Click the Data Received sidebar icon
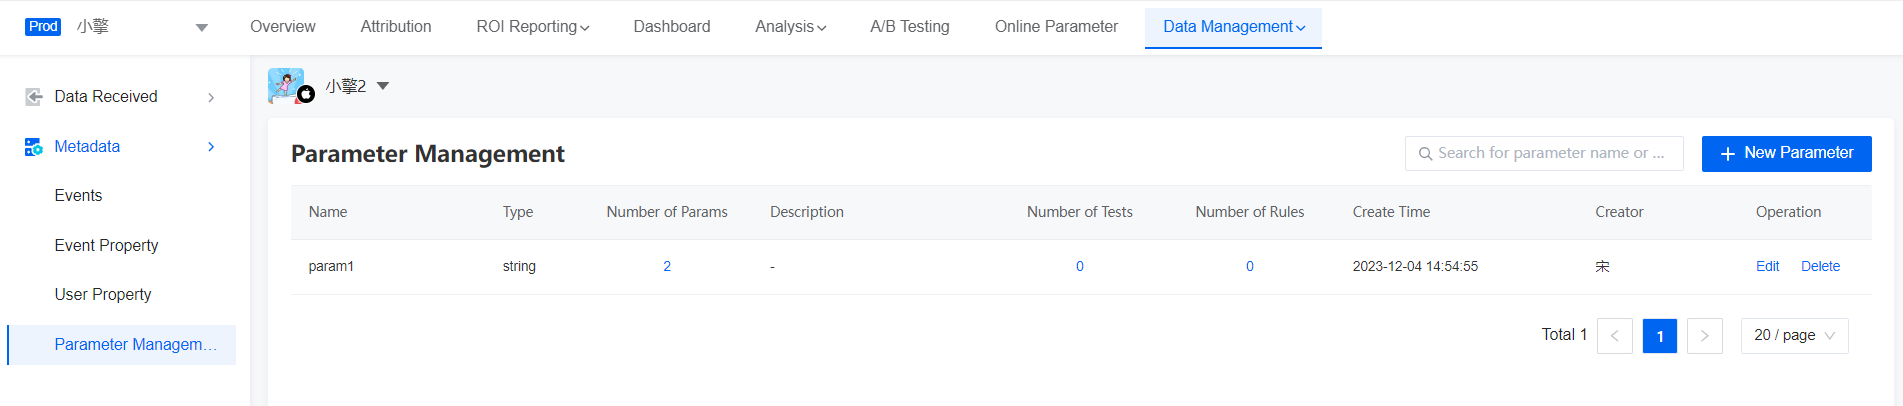The width and height of the screenshot is (1903, 406). click(x=34, y=97)
